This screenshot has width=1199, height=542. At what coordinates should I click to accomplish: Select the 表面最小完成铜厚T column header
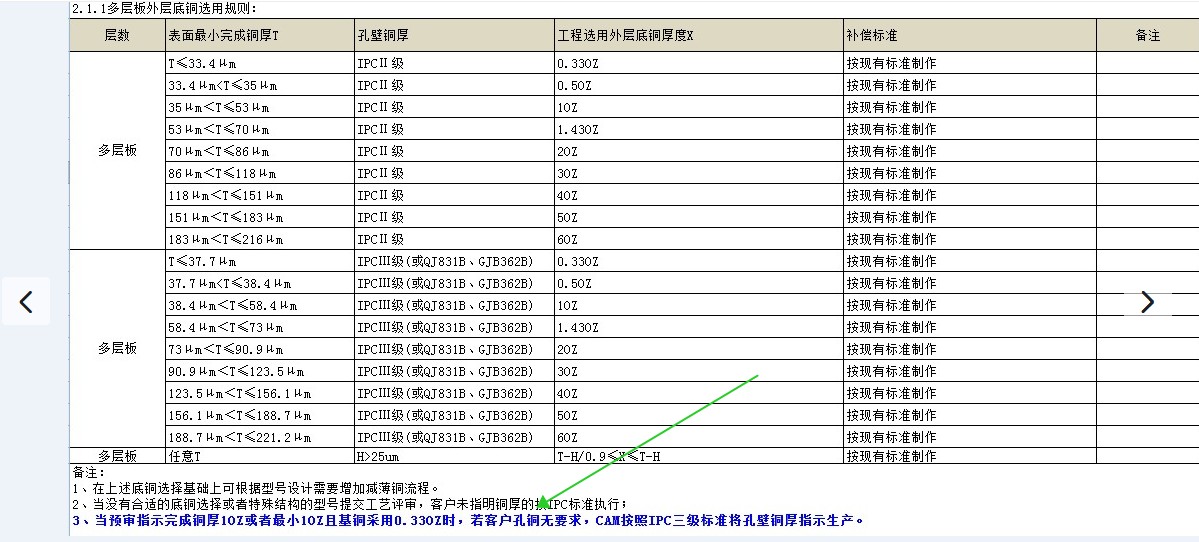[260, 35]
